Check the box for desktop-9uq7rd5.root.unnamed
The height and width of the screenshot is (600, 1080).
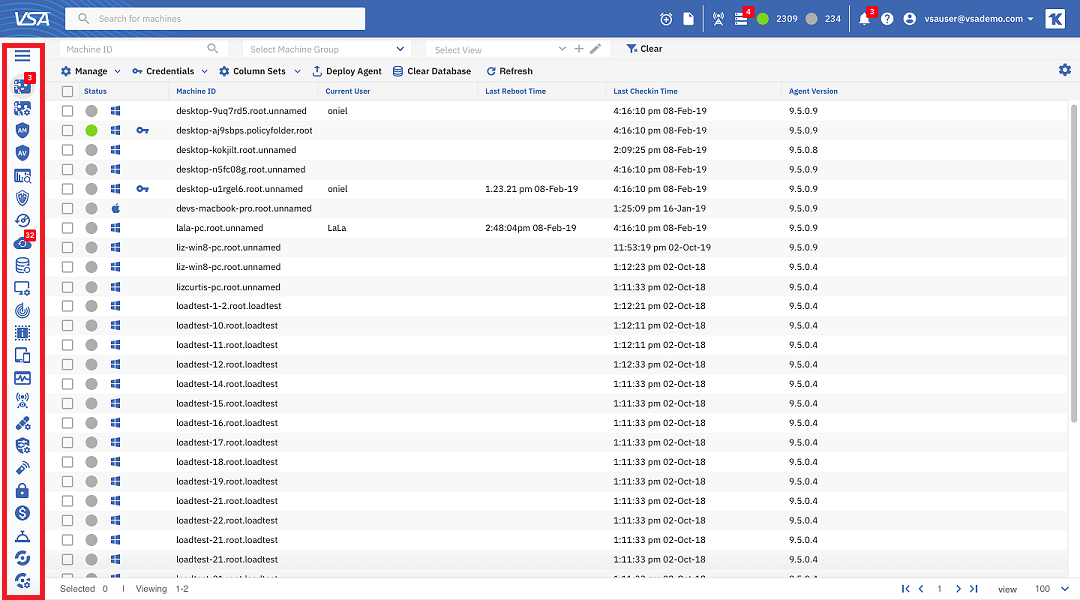67,111
